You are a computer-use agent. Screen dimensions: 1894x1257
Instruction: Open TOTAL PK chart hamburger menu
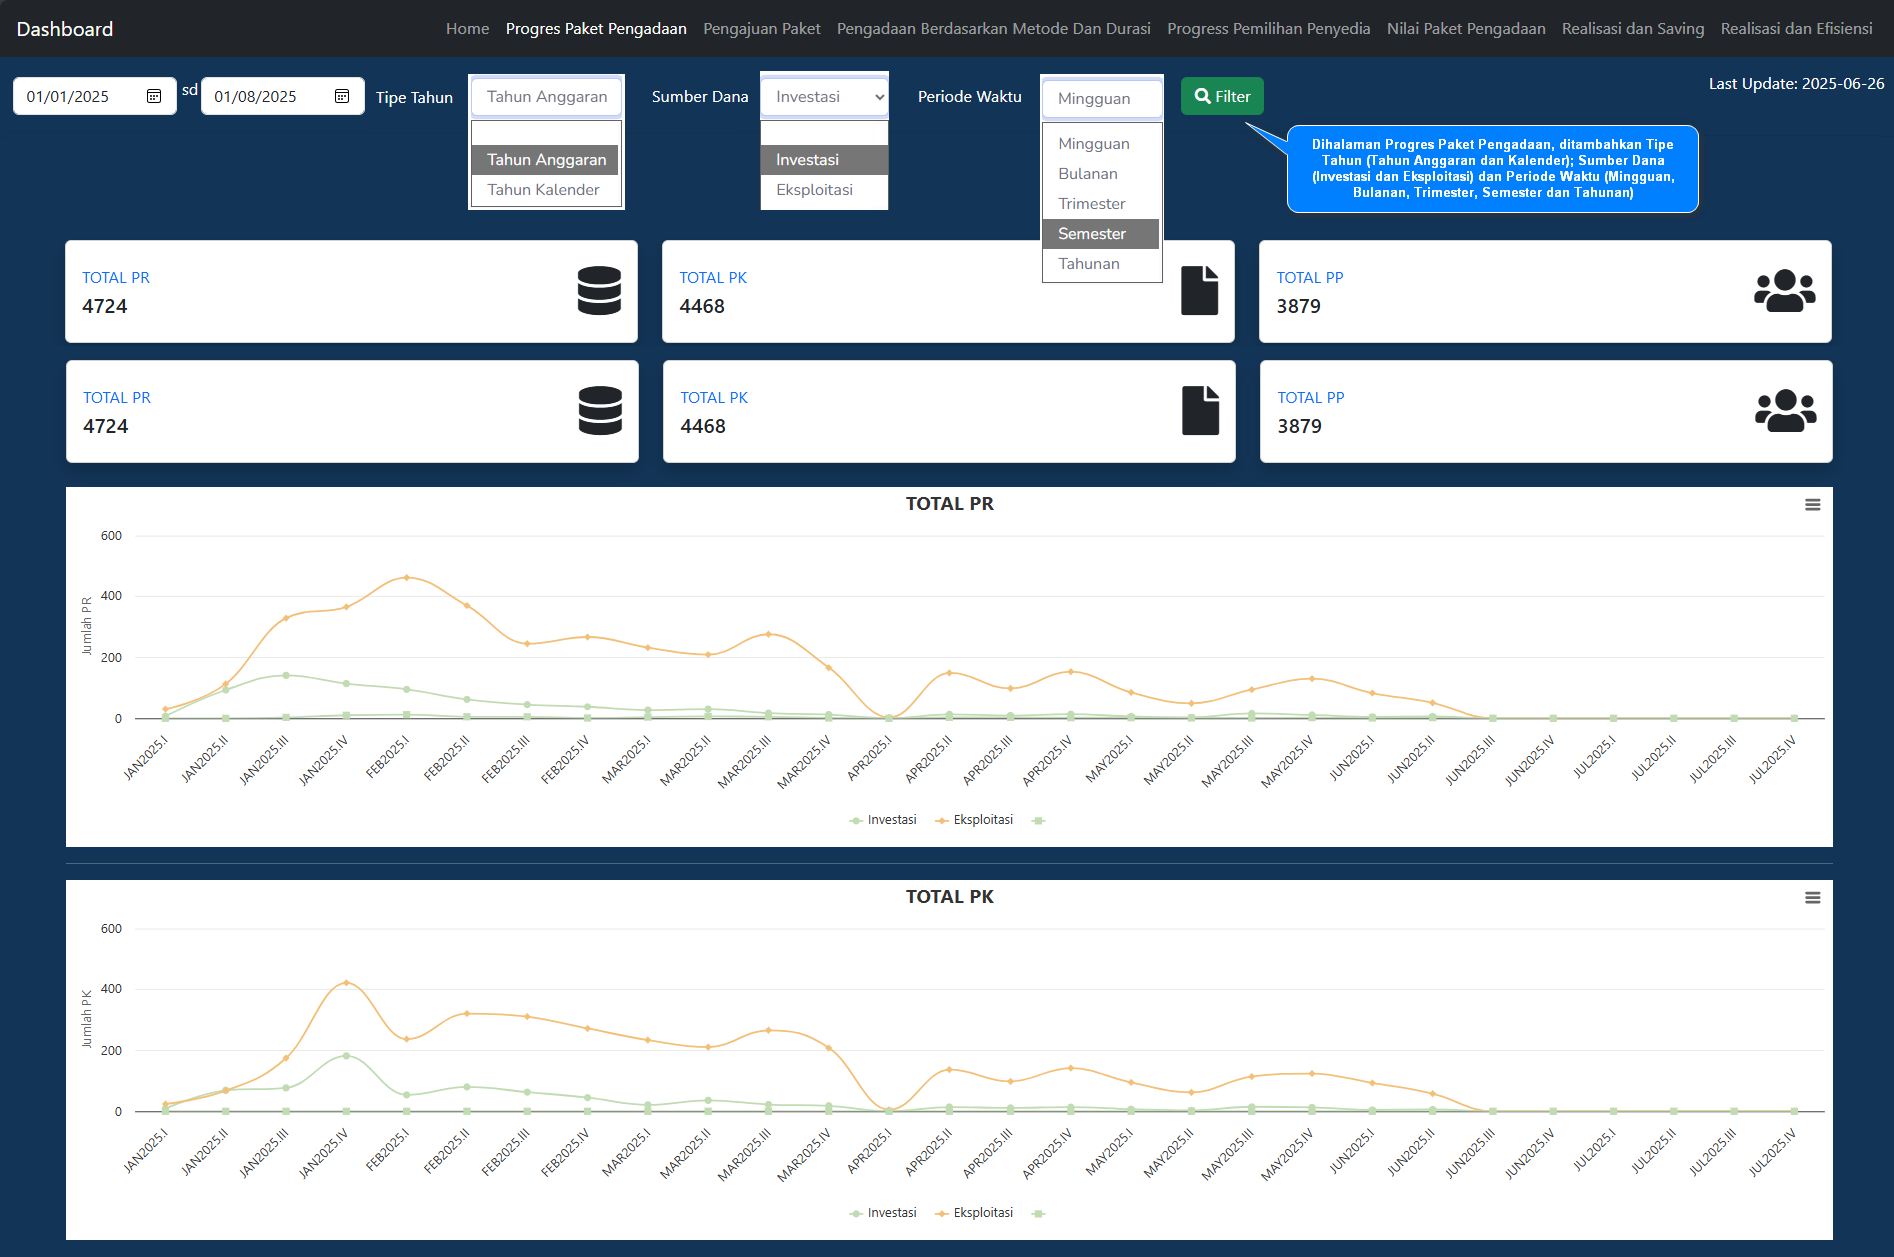pos(1812,898)
